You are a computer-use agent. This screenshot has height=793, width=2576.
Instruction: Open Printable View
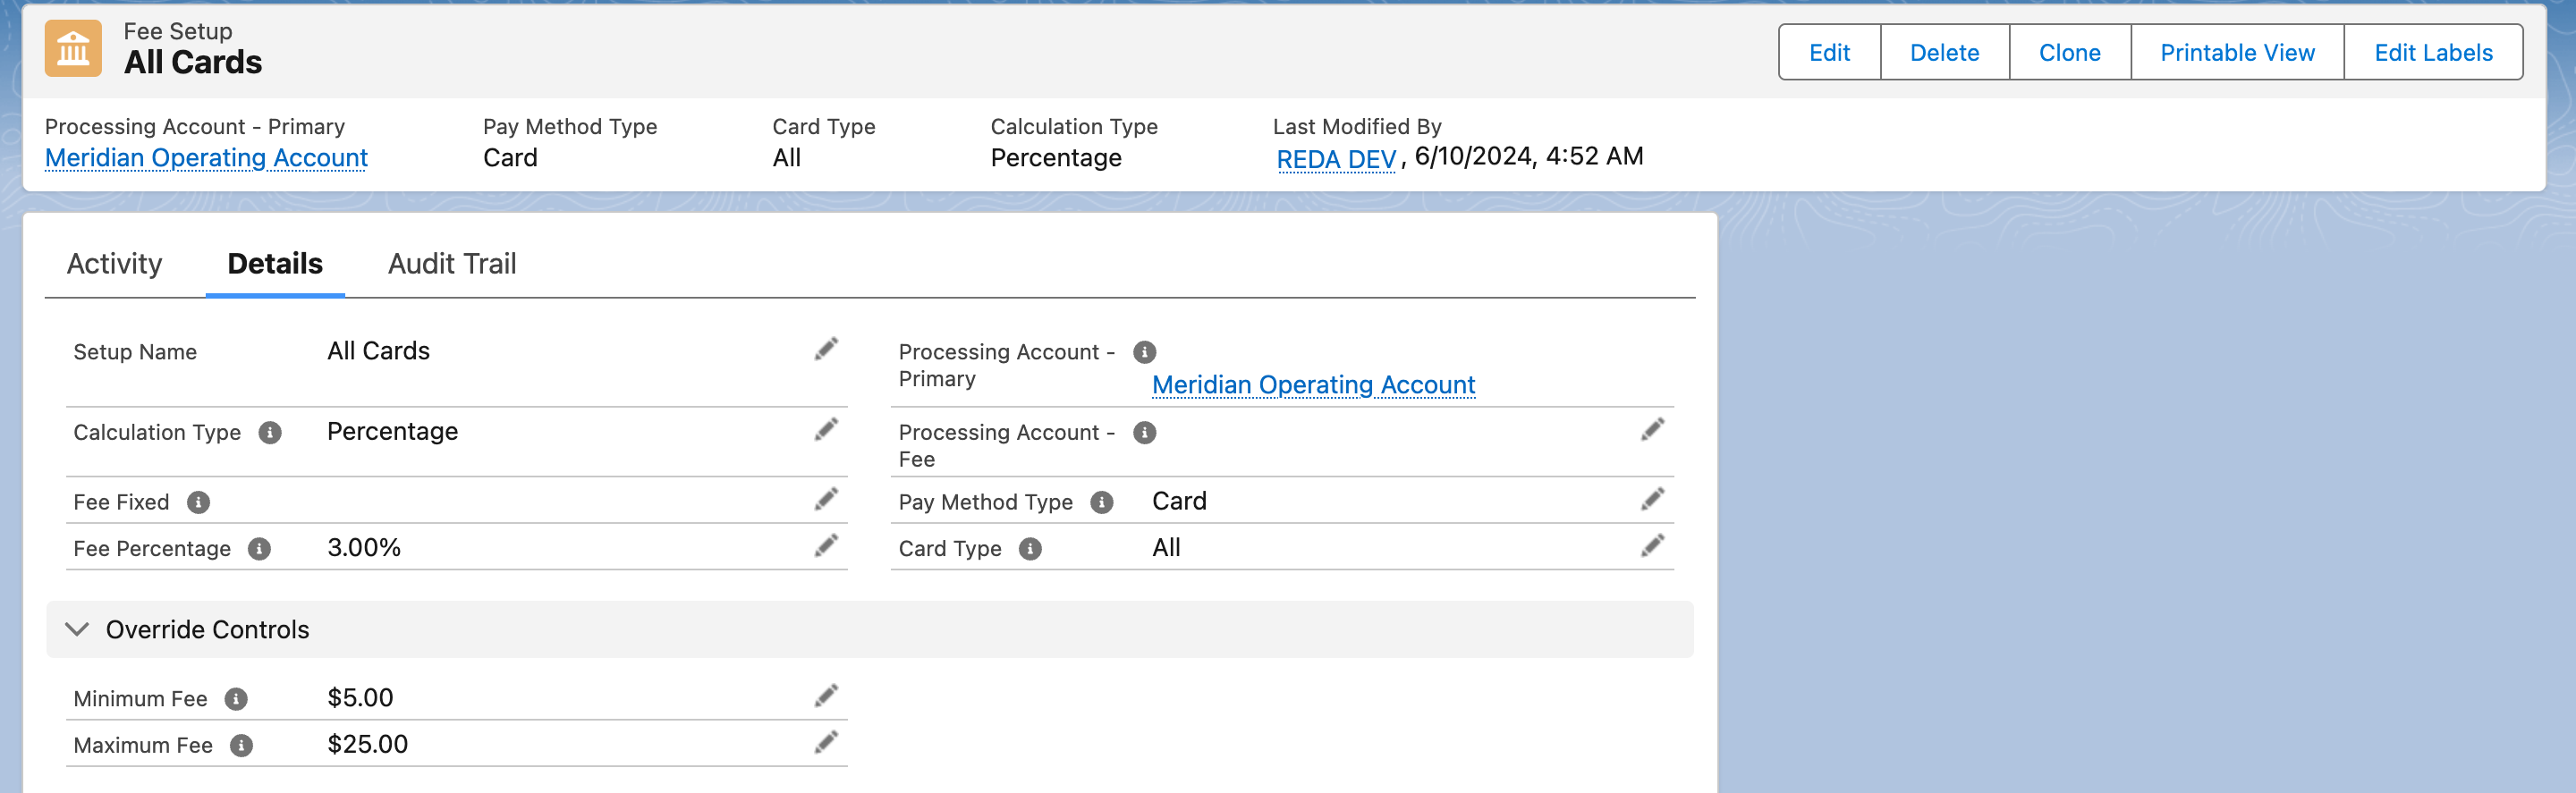tap(2237, 52)
